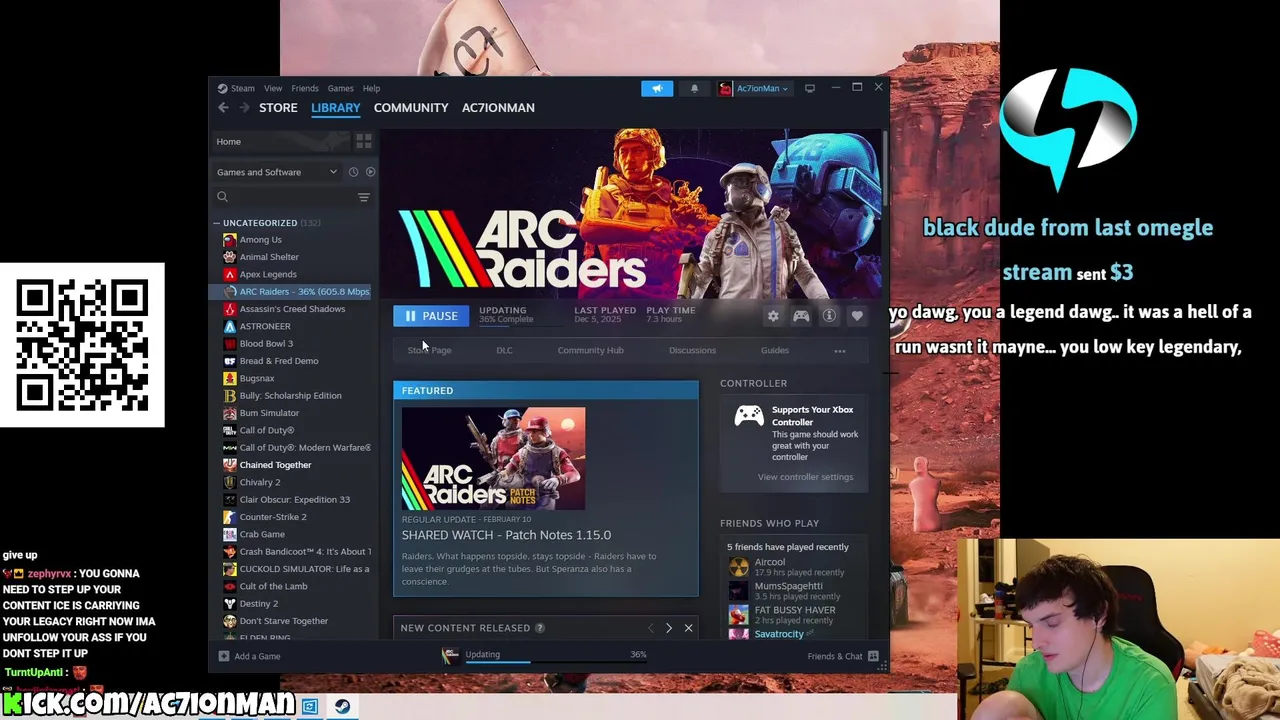Open the LIBRARY tab
The image size is (1280, 720).
[335, 107]
